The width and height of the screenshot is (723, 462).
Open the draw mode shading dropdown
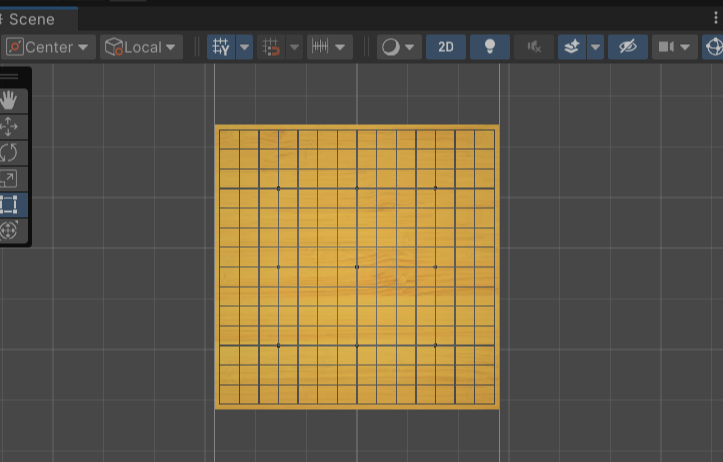tap(399, 47)
